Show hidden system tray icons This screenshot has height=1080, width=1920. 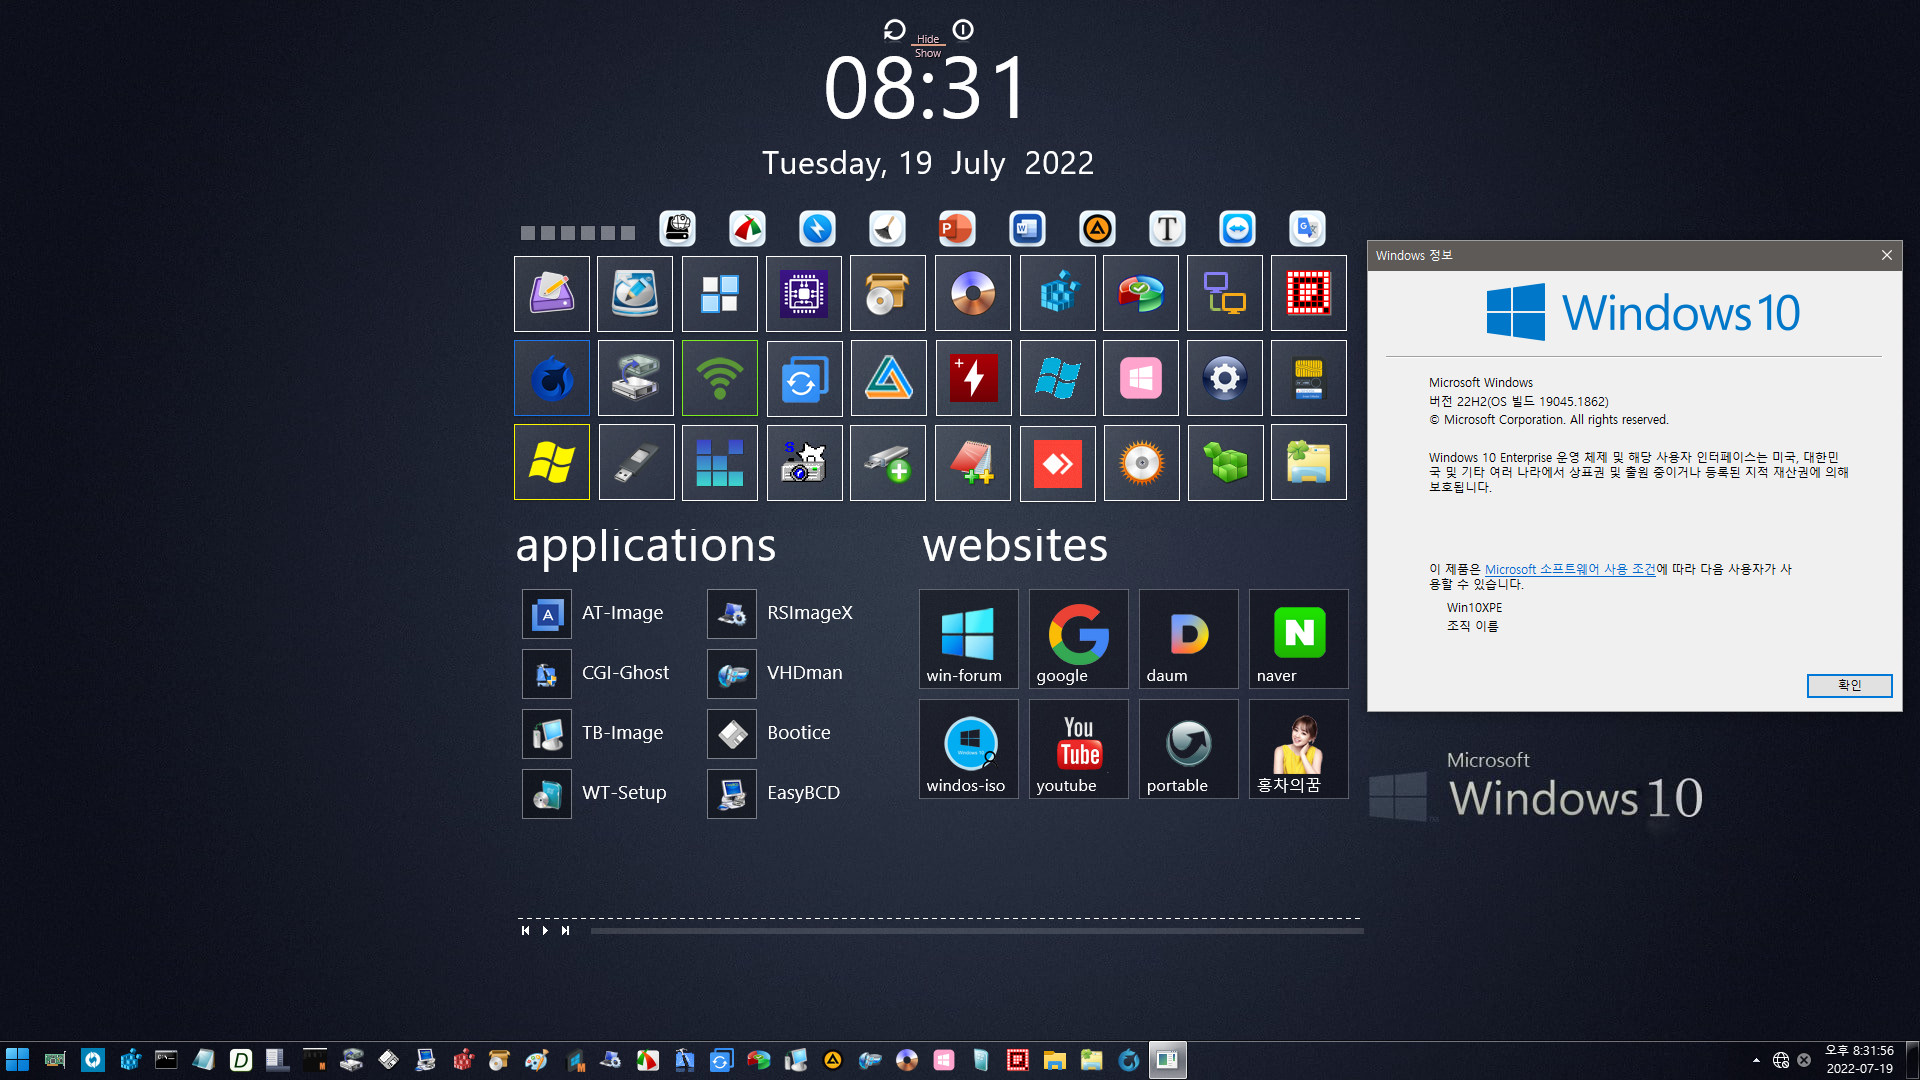pyautogui.click(x=1756, y=1060)
